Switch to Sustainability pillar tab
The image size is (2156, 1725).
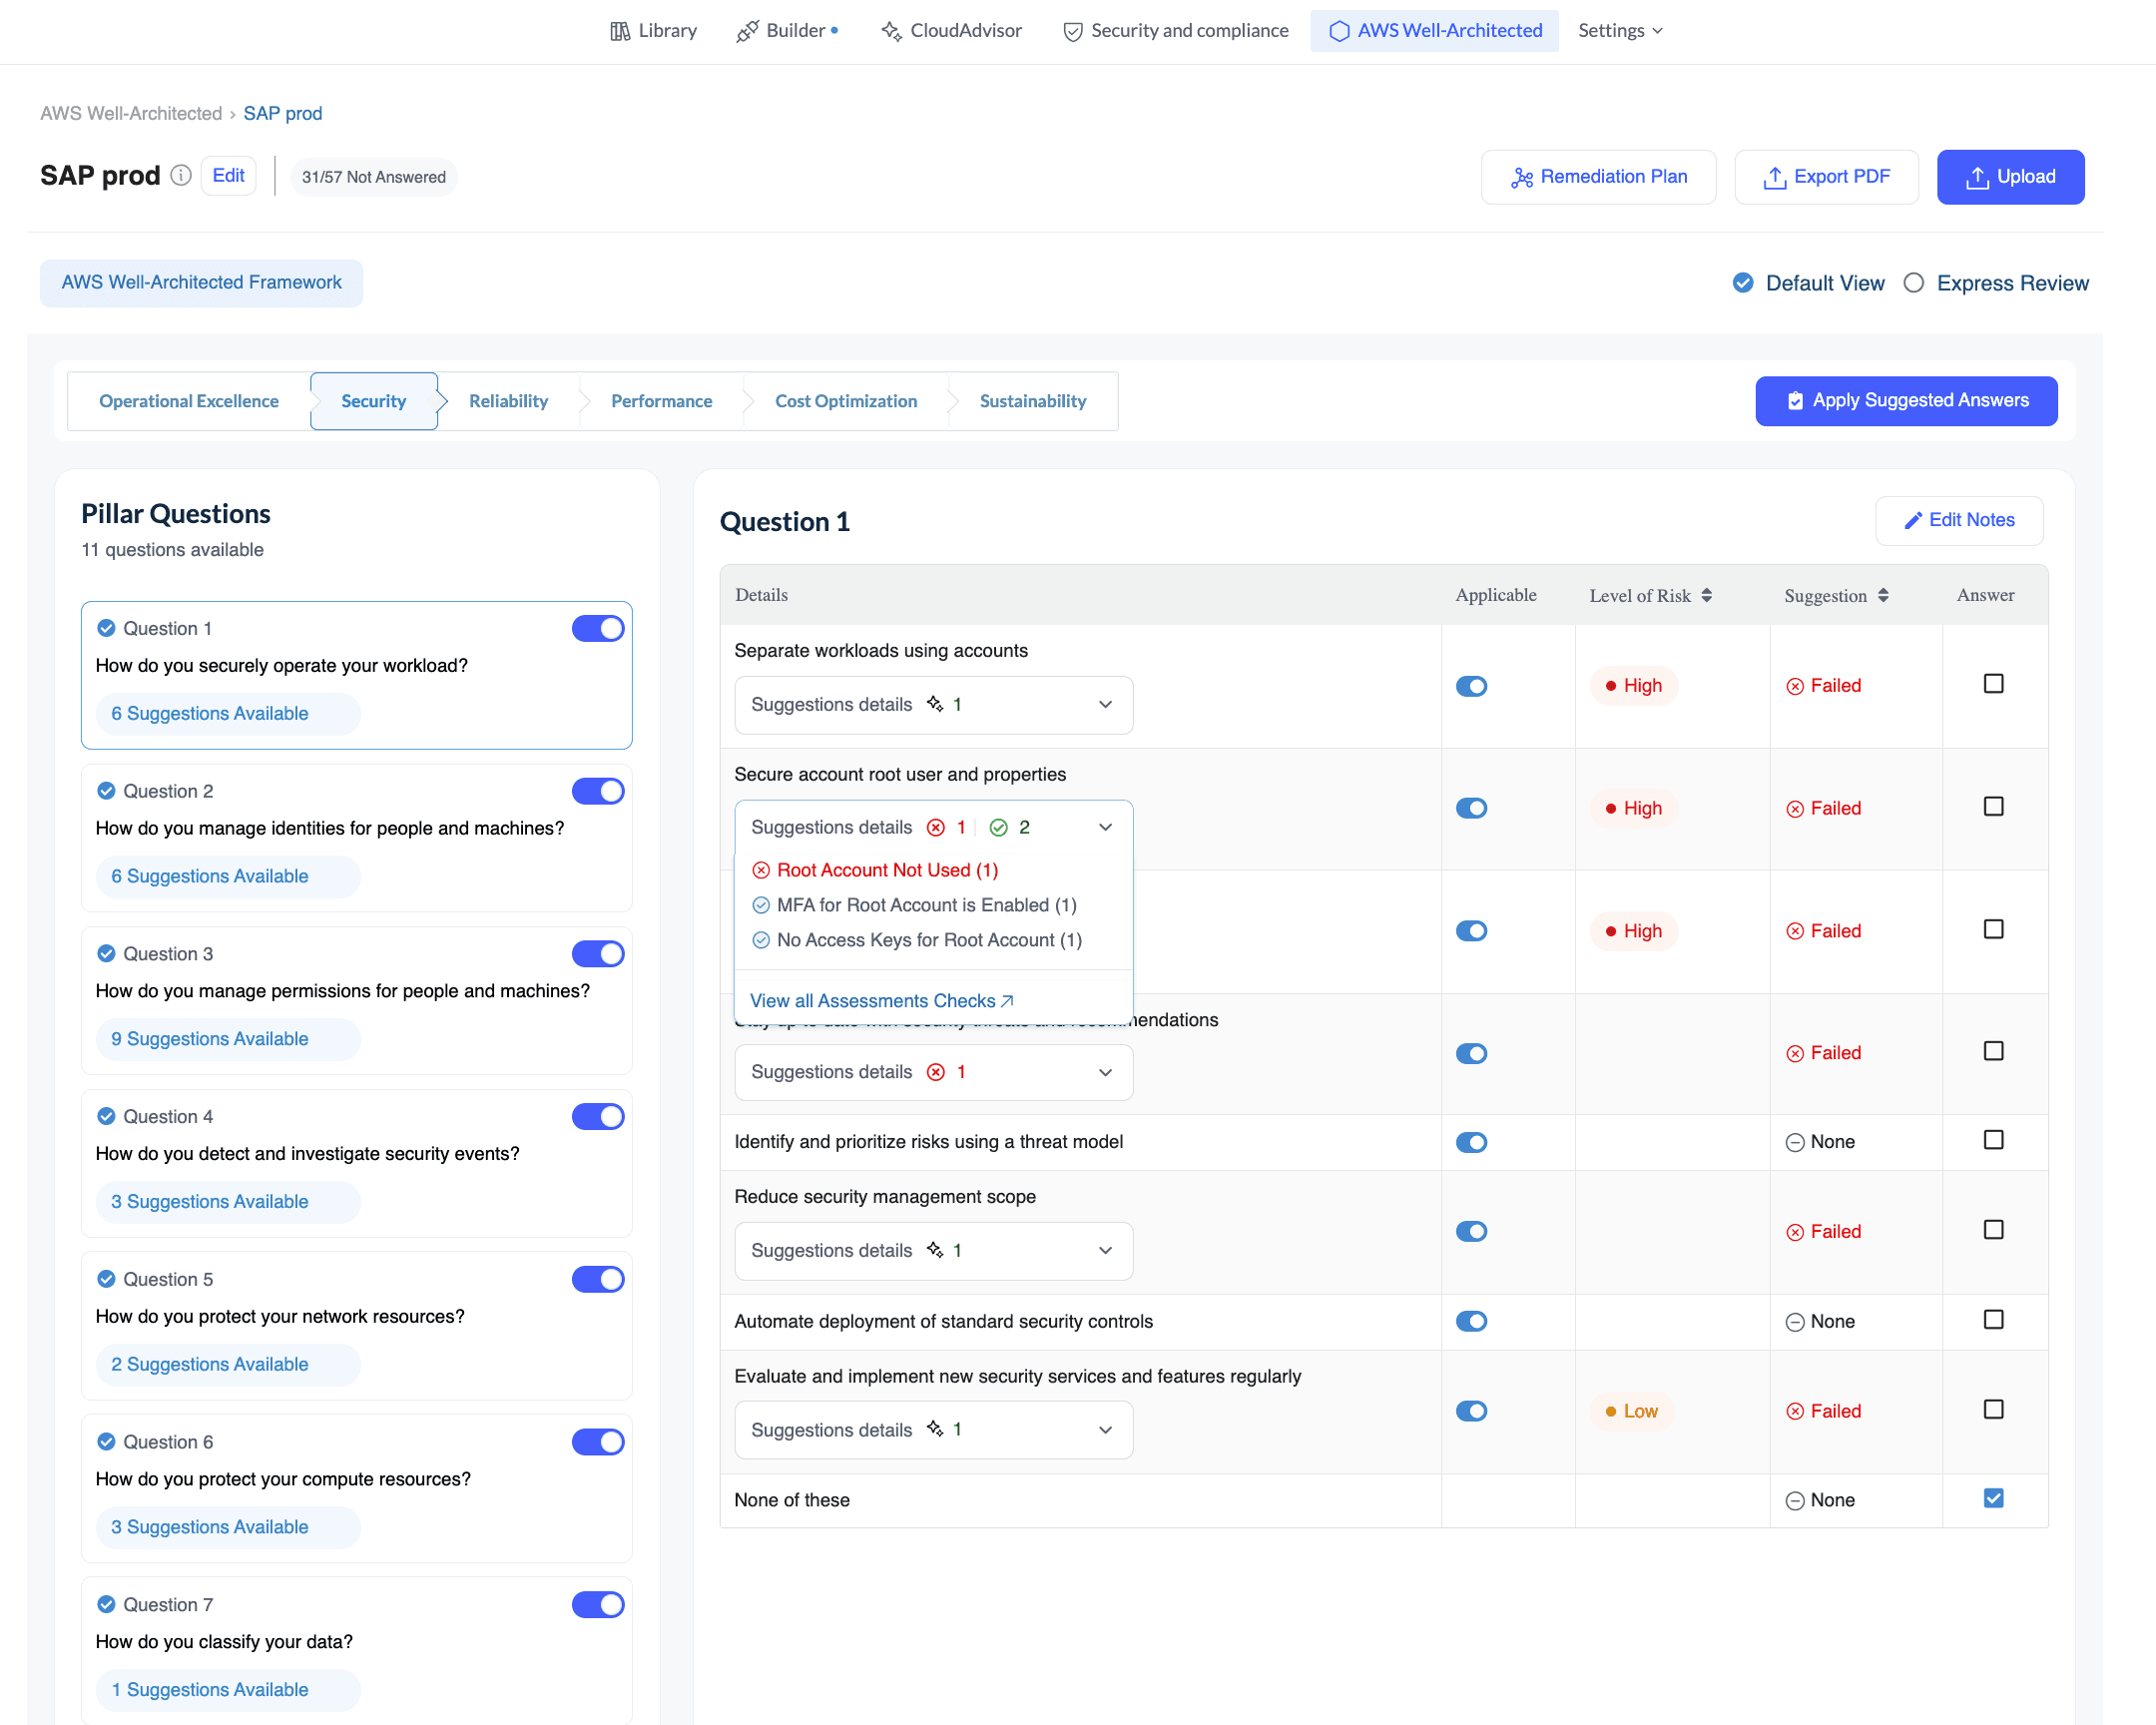pos(1033,401)
